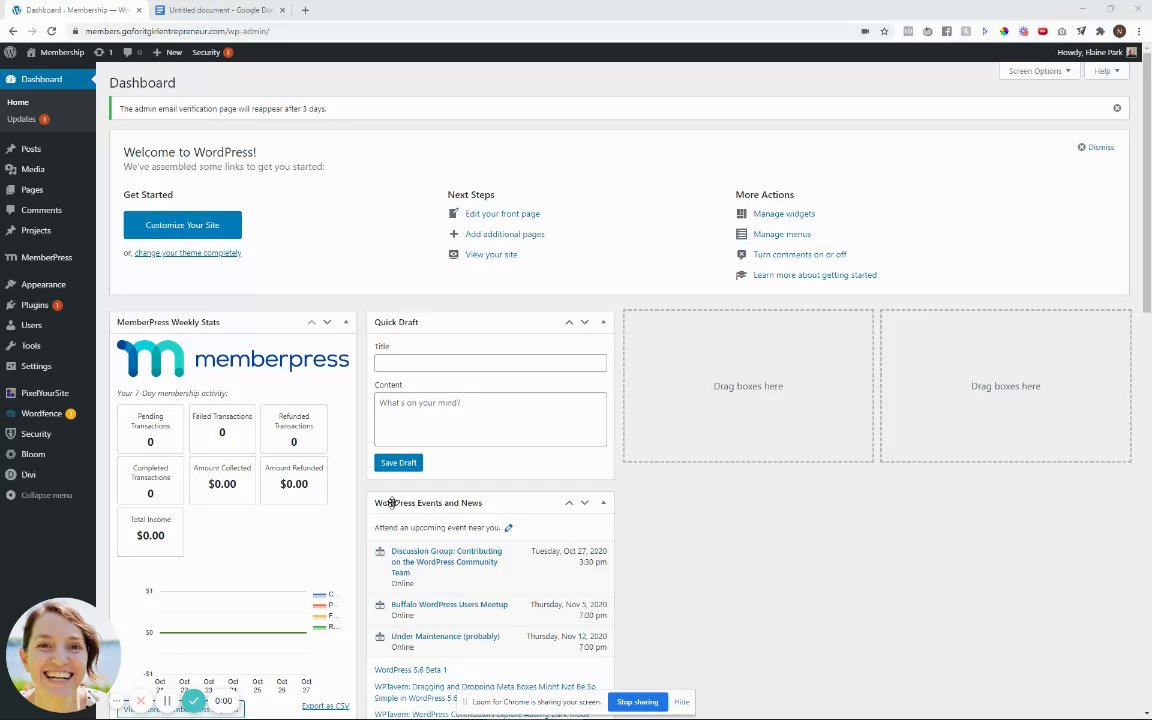The image size is (1152, 720).
Task: Dismiss the admin email verification notice
Action: coord(1117,108)
